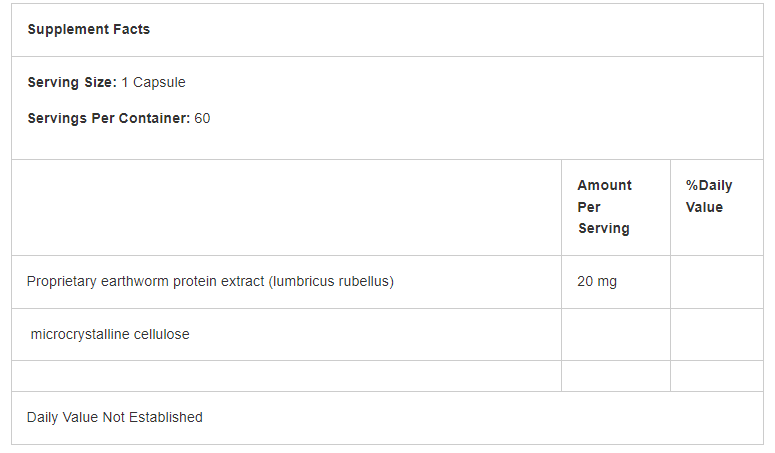This screenshot has width=775, height=453.
Task: Select the servings count value 60
Action: point(202,118)
